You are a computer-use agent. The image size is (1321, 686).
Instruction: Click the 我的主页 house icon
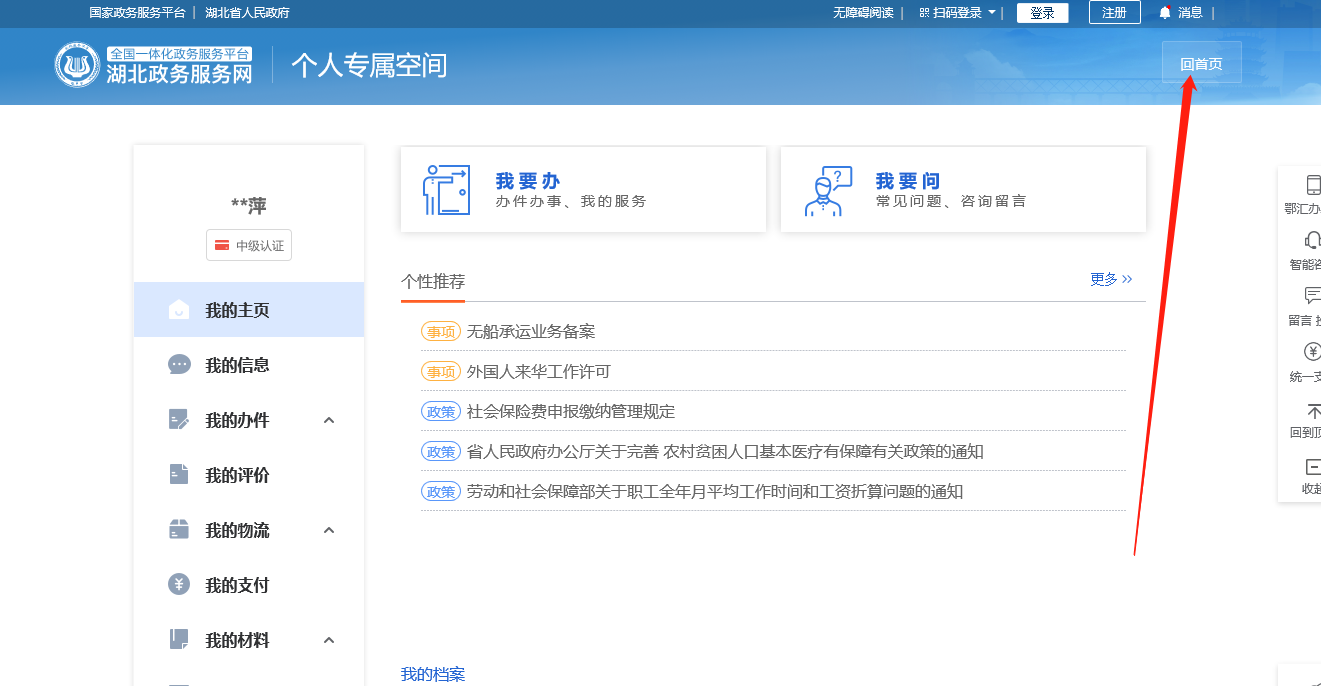[x=179, y=310]
